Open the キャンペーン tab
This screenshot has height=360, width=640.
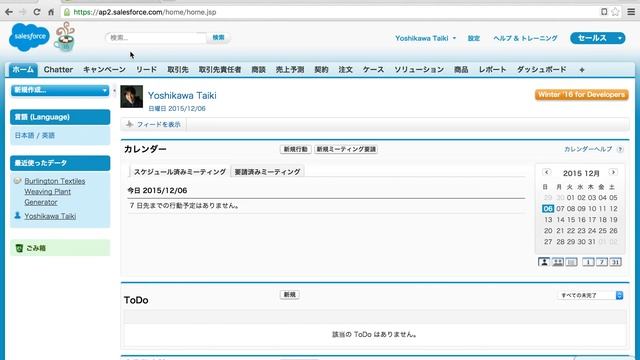click(x=104, y=70)
